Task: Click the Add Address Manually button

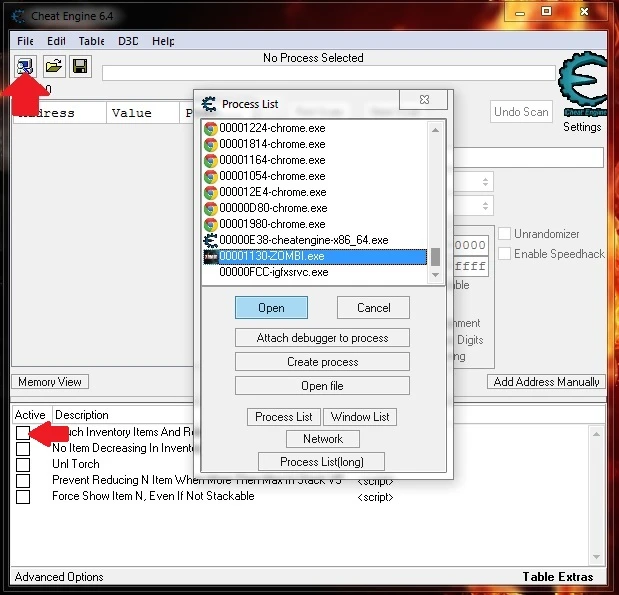Action: pos(546,382)
